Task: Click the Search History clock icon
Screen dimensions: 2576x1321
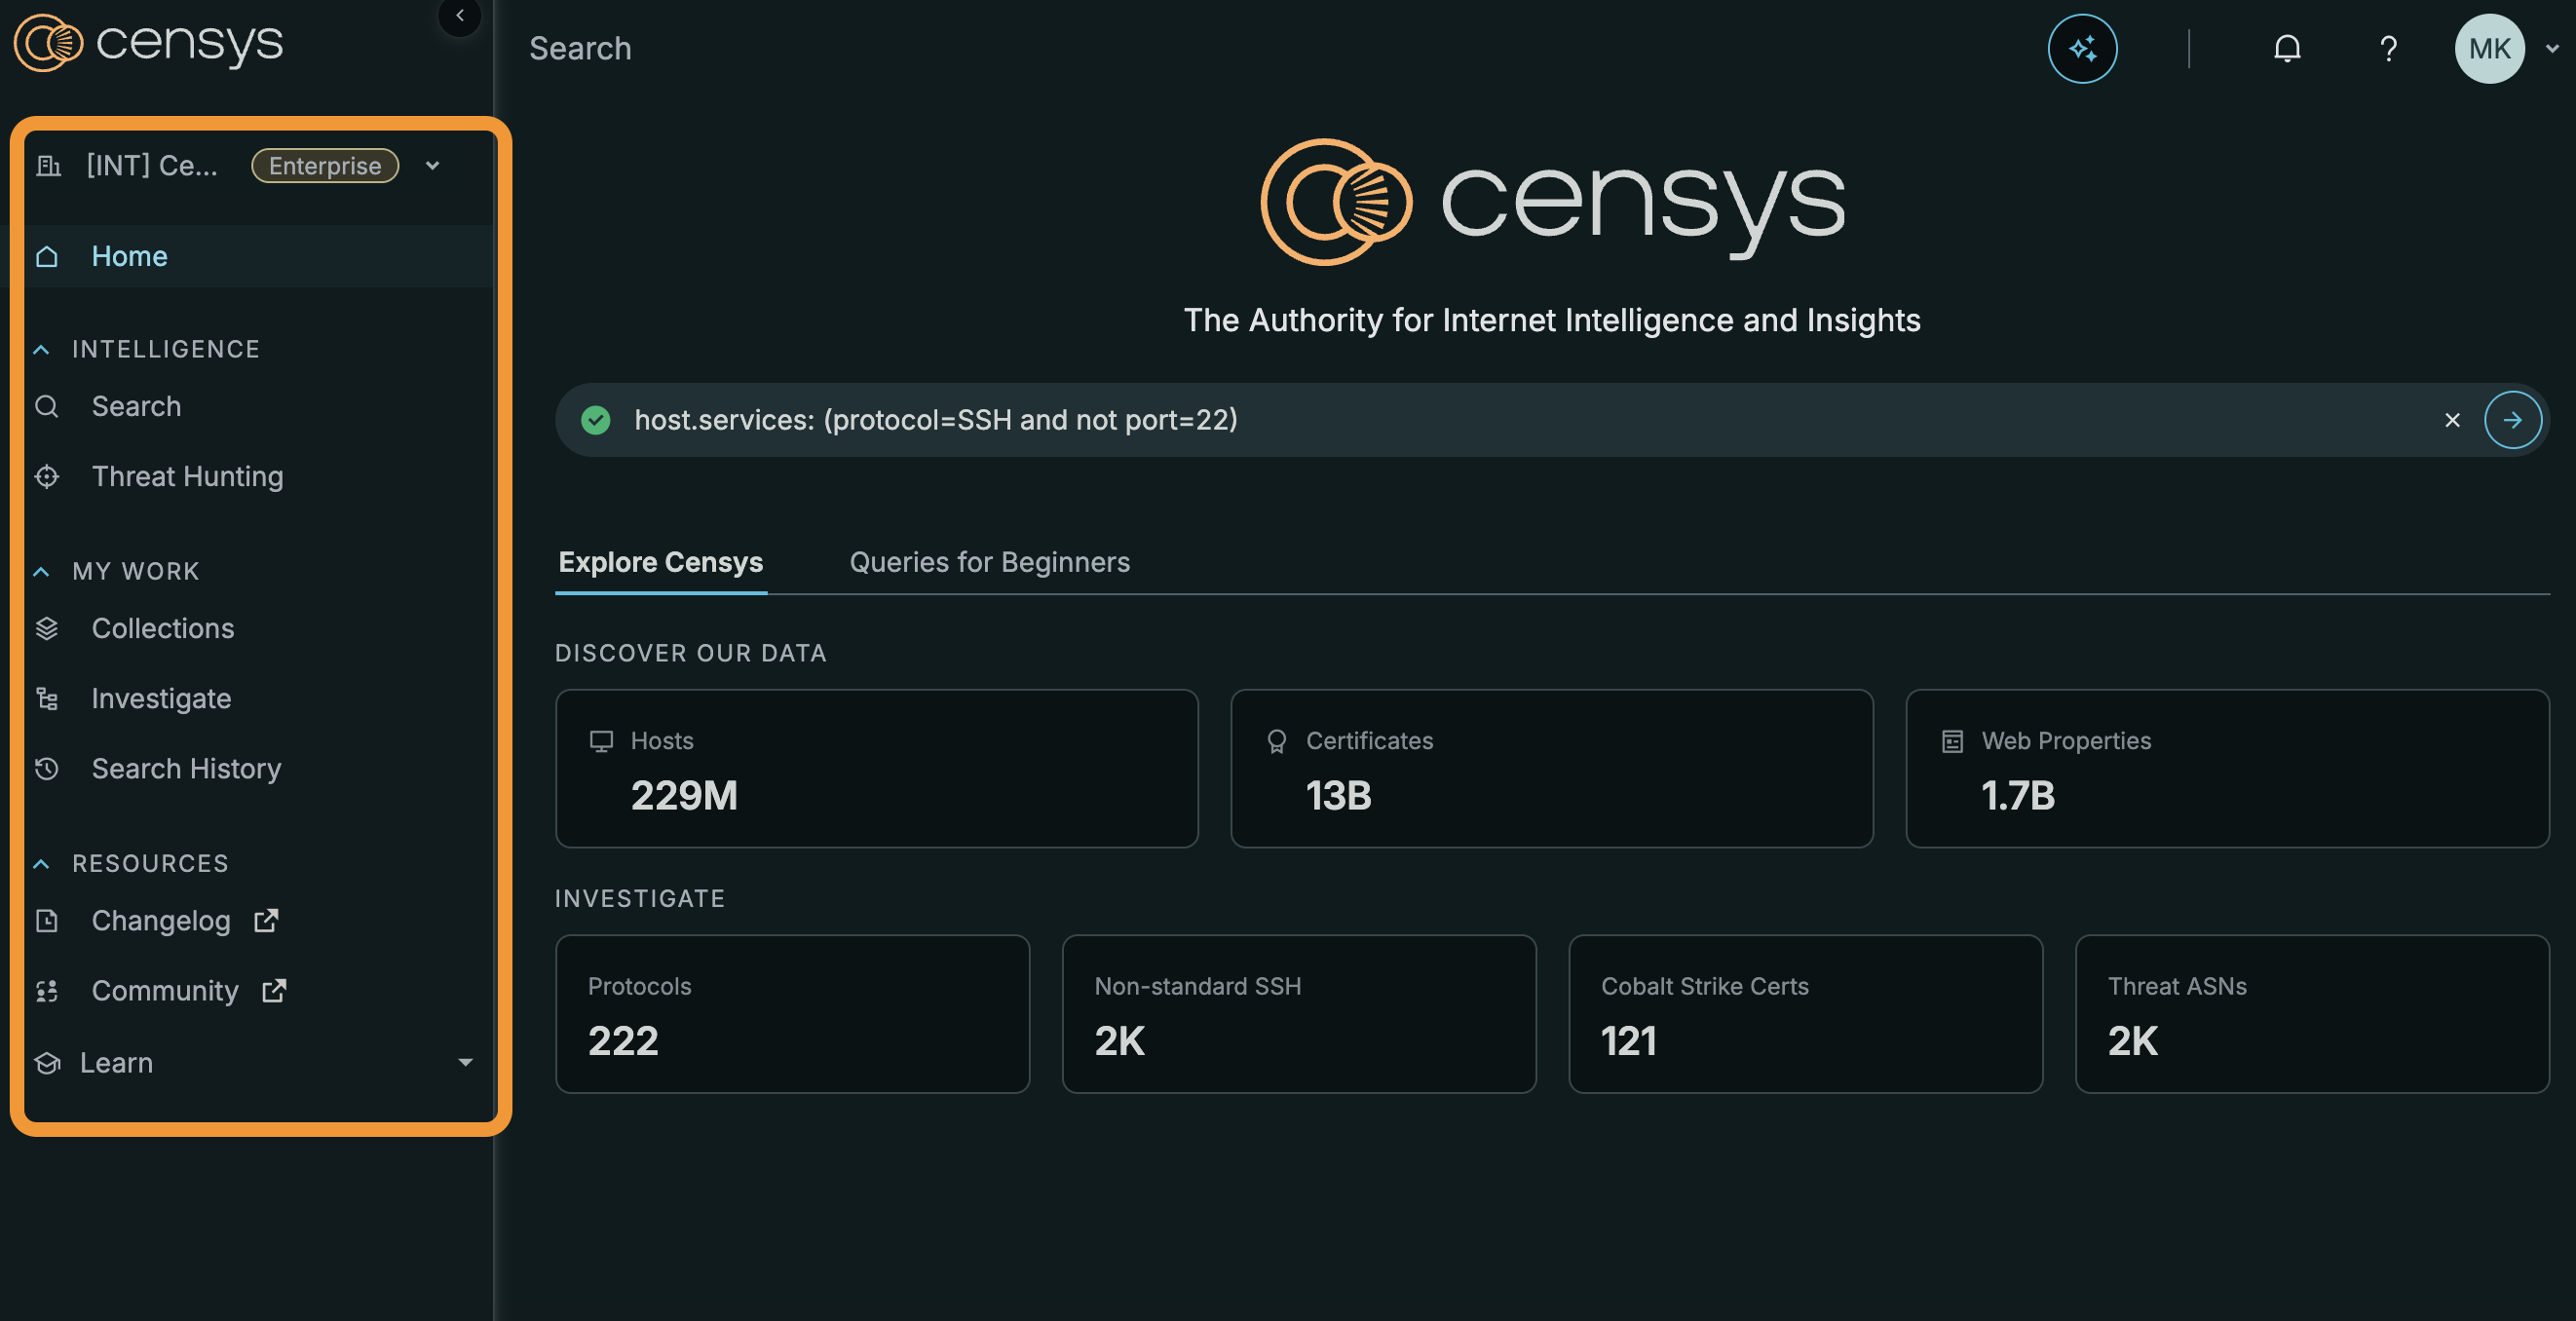Action: tap(47, 768)
